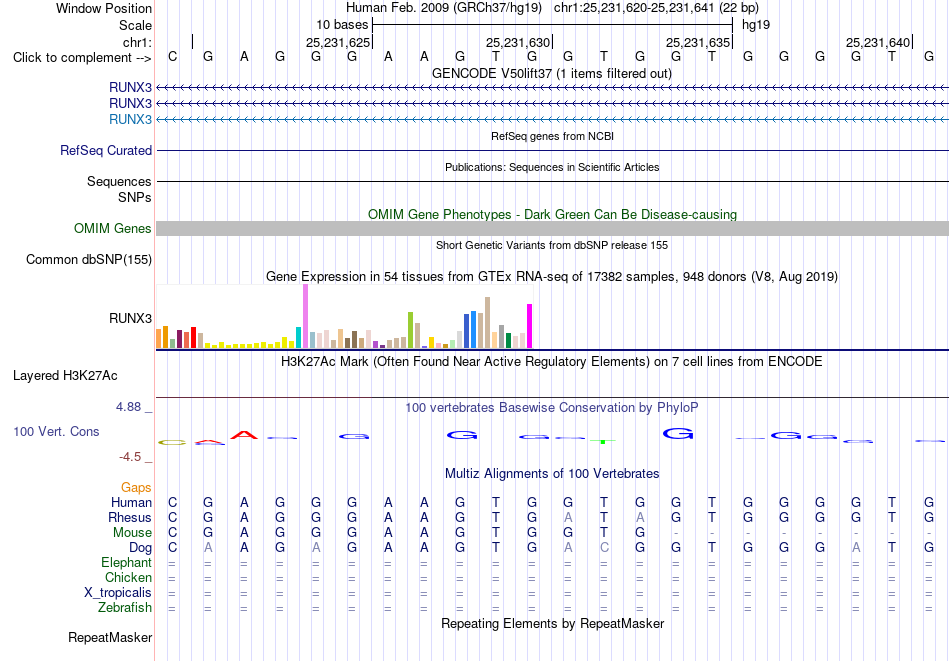This screenshot has height=661, width=950.
Task: Click the Rhesus species label
Action: coord(130,517)
